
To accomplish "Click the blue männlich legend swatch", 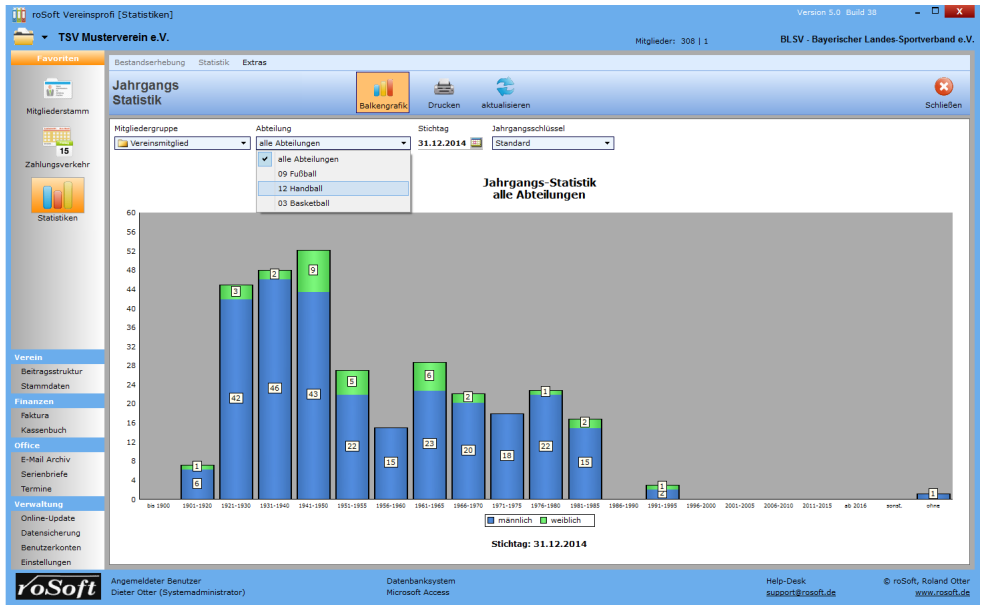I will (492, 520).
